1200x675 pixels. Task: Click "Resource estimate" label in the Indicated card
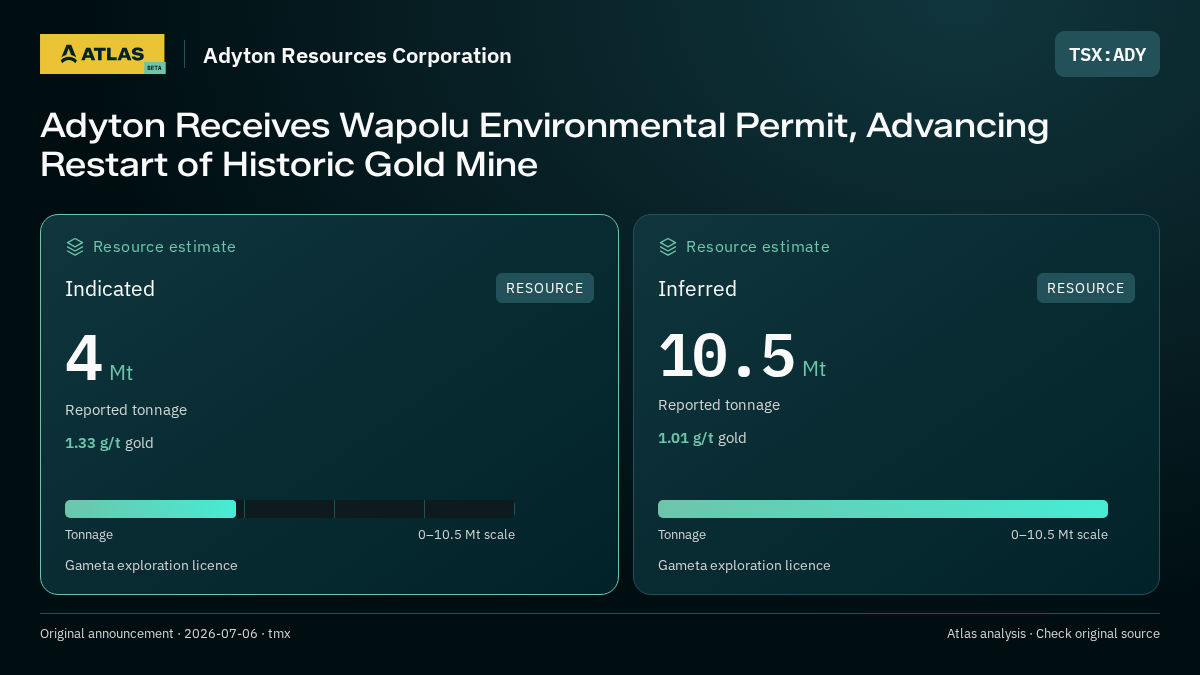(x=164, y=247)
